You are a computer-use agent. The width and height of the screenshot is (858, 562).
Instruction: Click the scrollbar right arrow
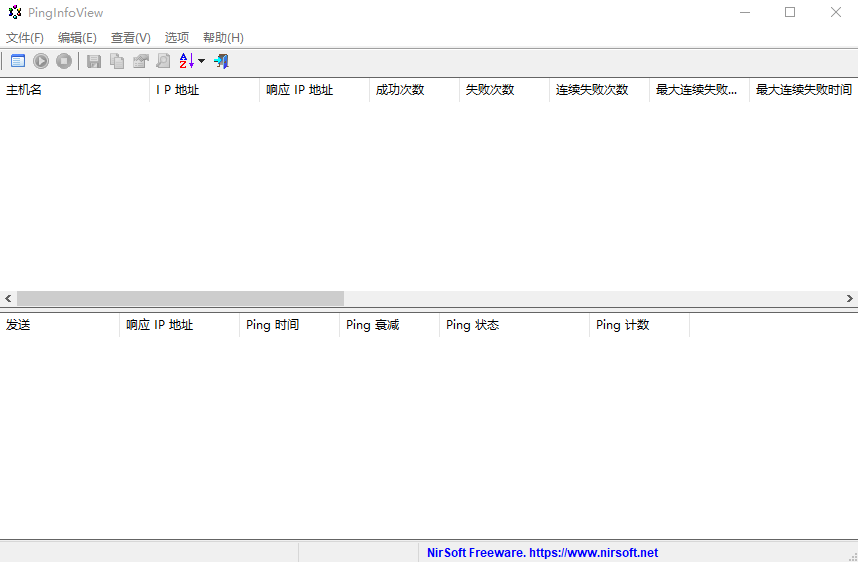850,298
